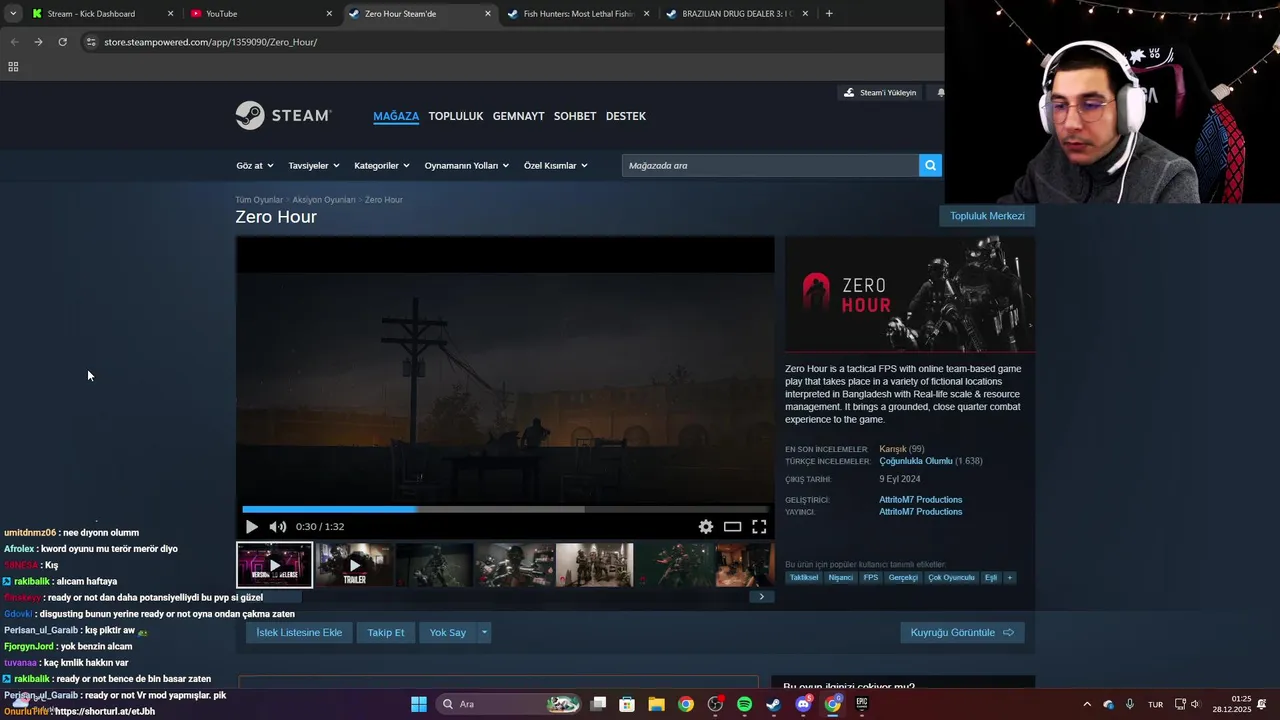This screenshot has height=720, width=1280.
Task: Reload the page with the refresh icon
Action: click(62, 42)
